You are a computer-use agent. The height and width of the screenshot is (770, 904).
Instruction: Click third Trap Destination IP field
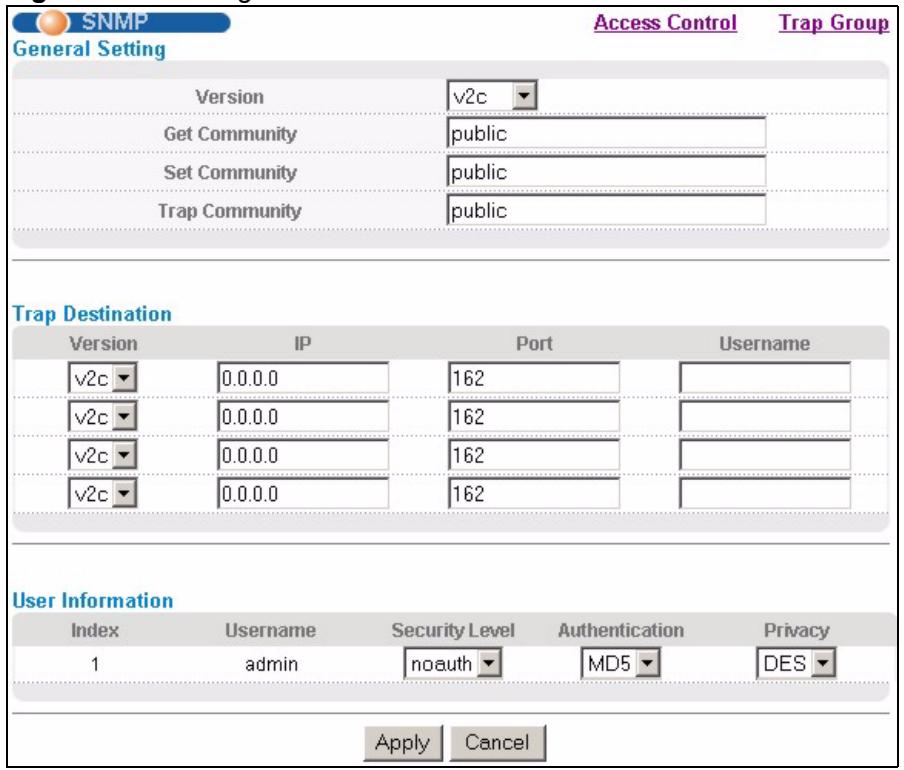click(x=303, y=455)
